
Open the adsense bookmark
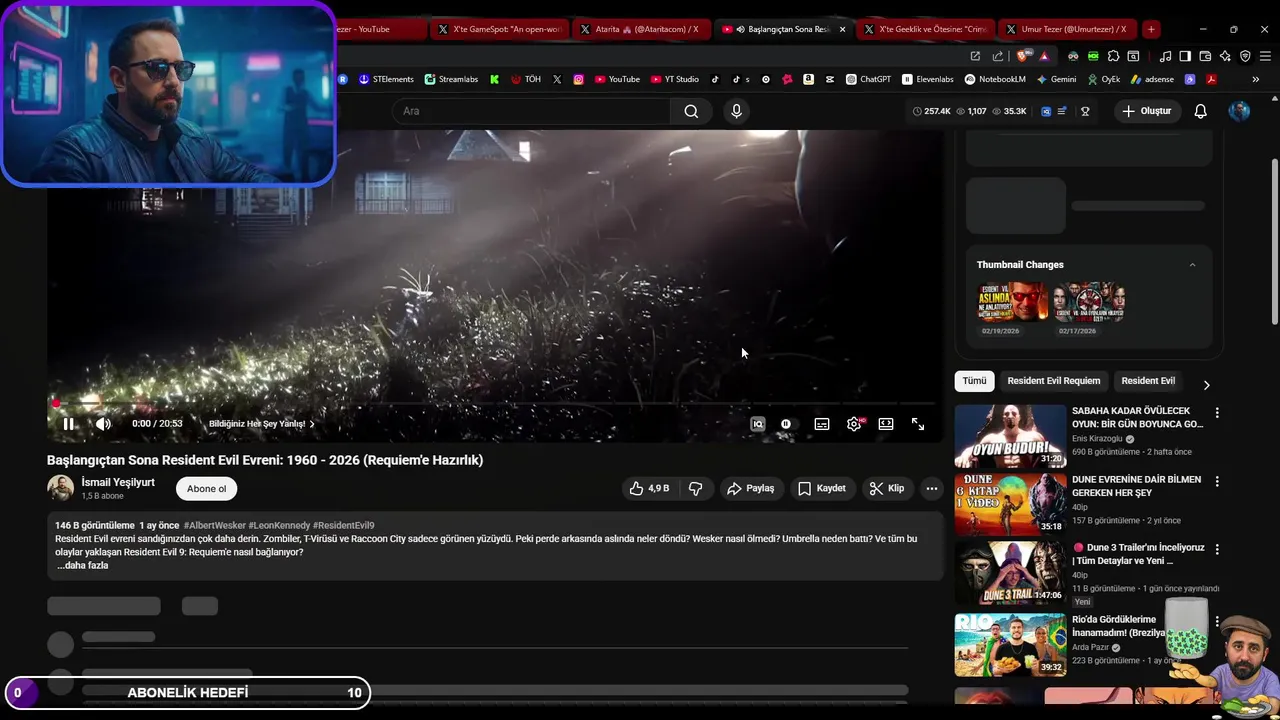point(1153,79)
